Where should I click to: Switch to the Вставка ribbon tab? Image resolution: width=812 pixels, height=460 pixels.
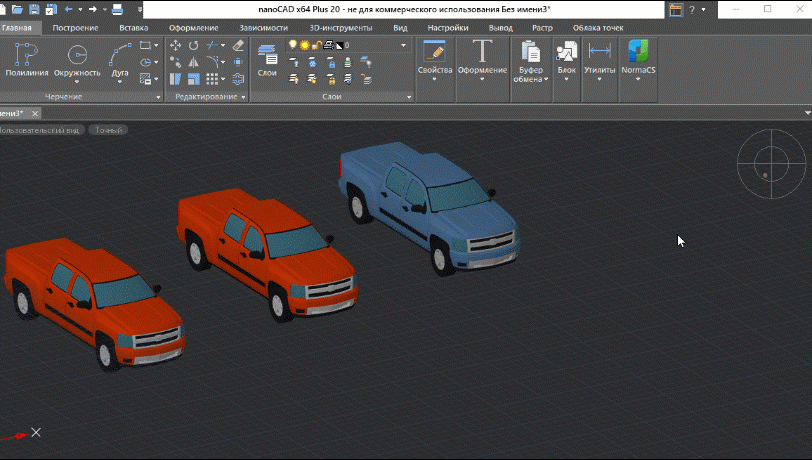coord(133,28)
